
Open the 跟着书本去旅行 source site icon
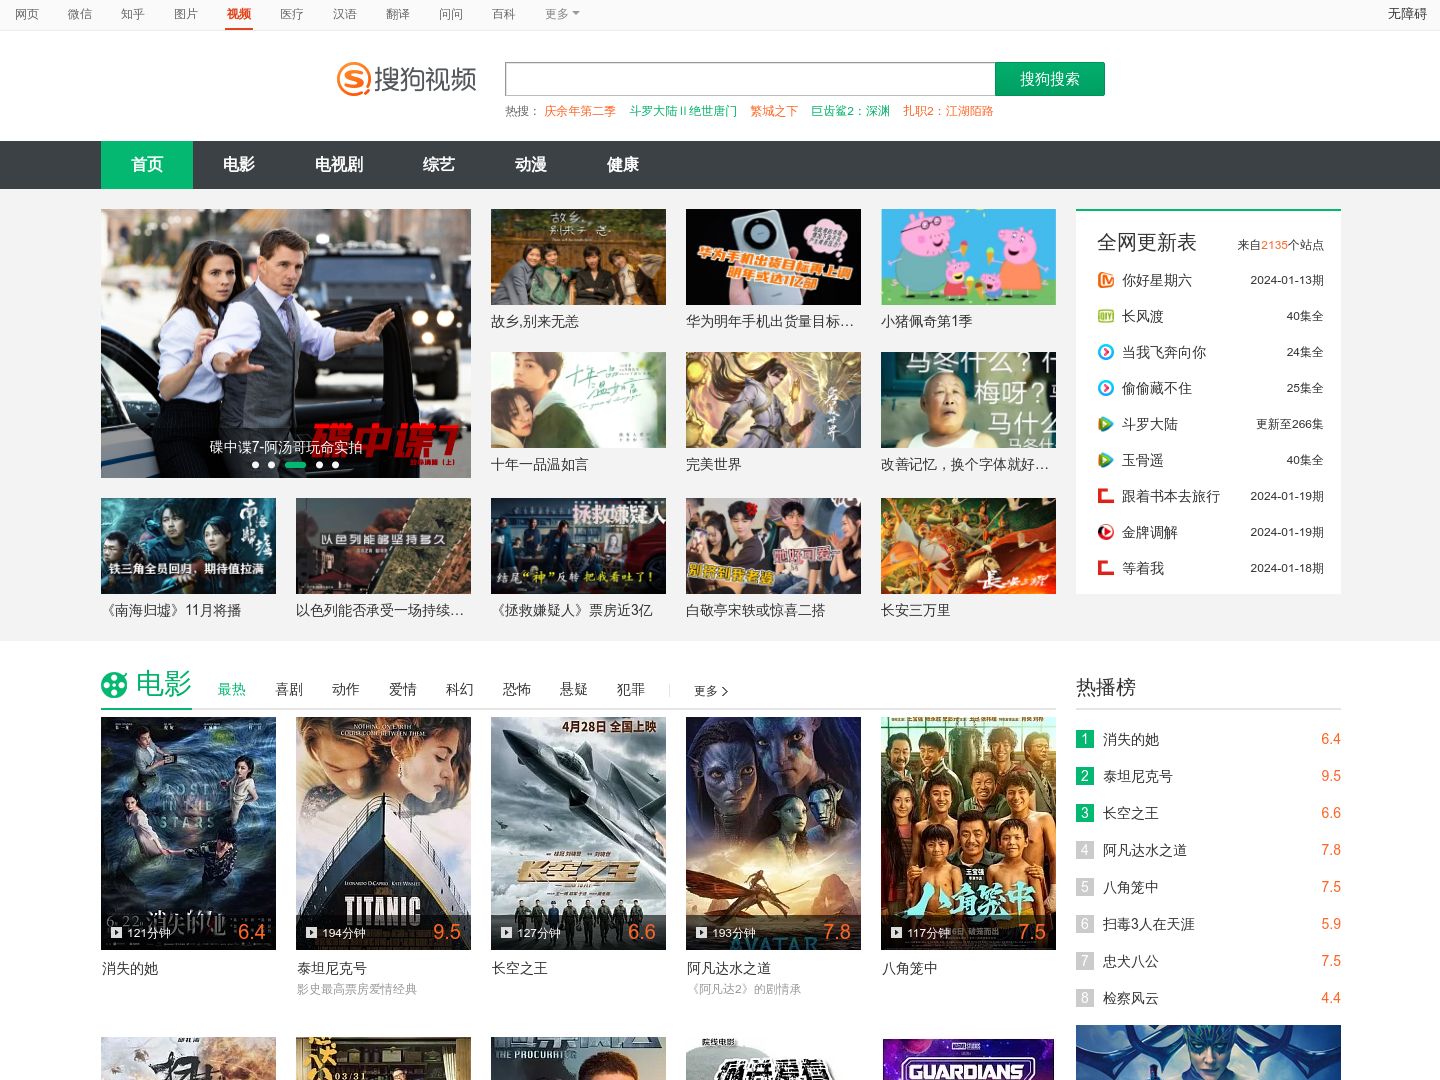tap(1106, 496)
